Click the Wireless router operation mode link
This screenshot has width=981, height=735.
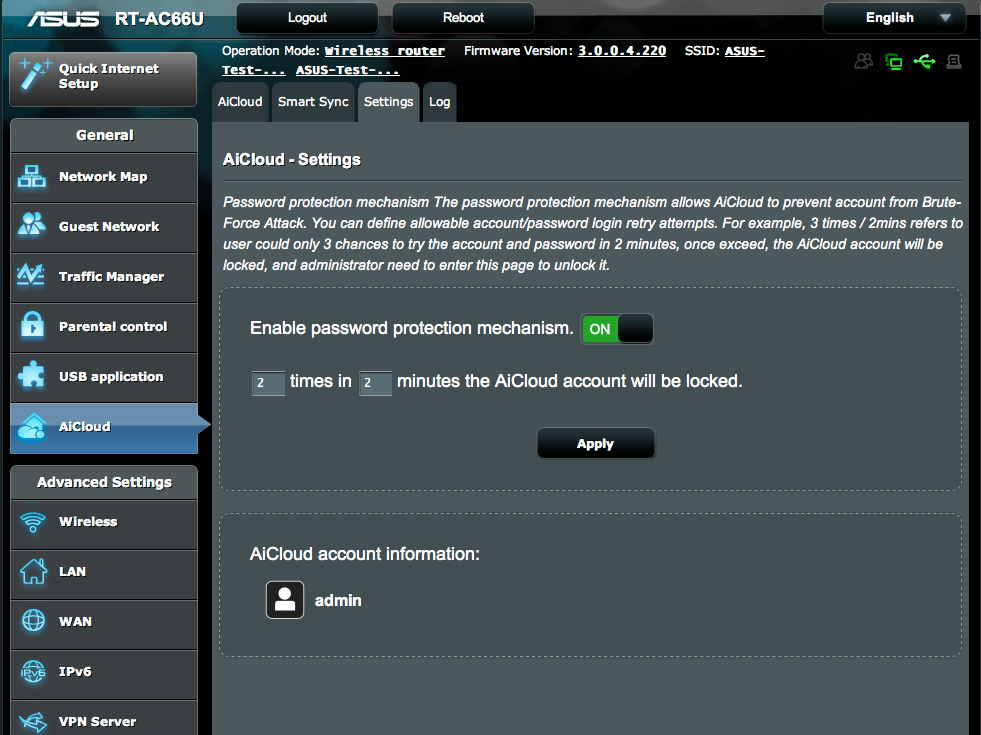coord(384,50)
